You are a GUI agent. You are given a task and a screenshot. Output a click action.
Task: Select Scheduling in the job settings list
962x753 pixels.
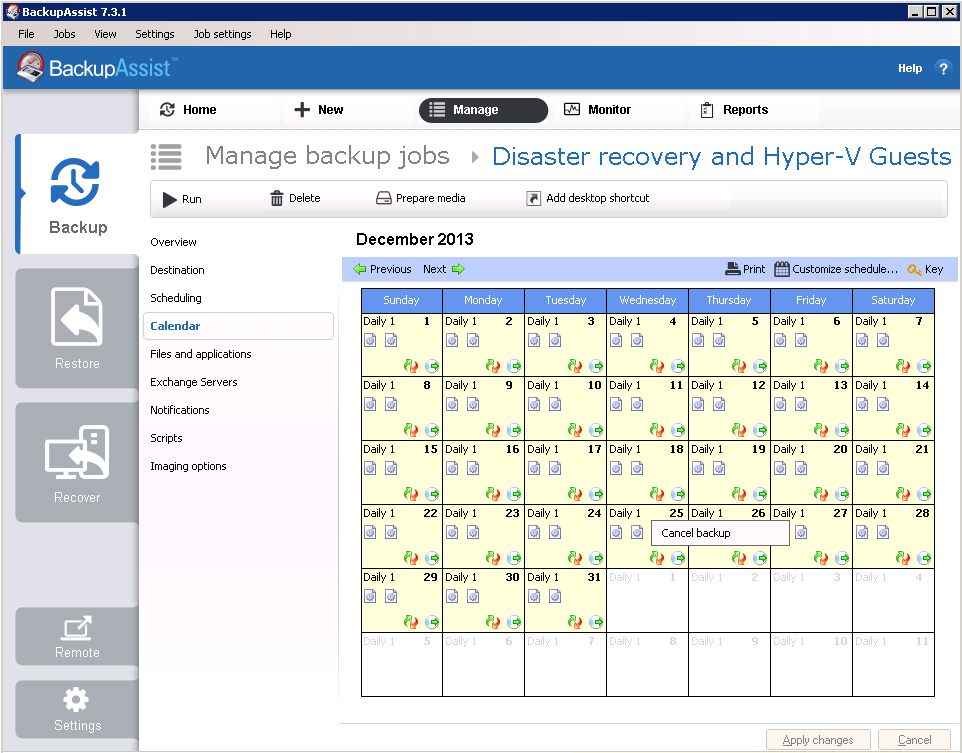coord(176,298)
